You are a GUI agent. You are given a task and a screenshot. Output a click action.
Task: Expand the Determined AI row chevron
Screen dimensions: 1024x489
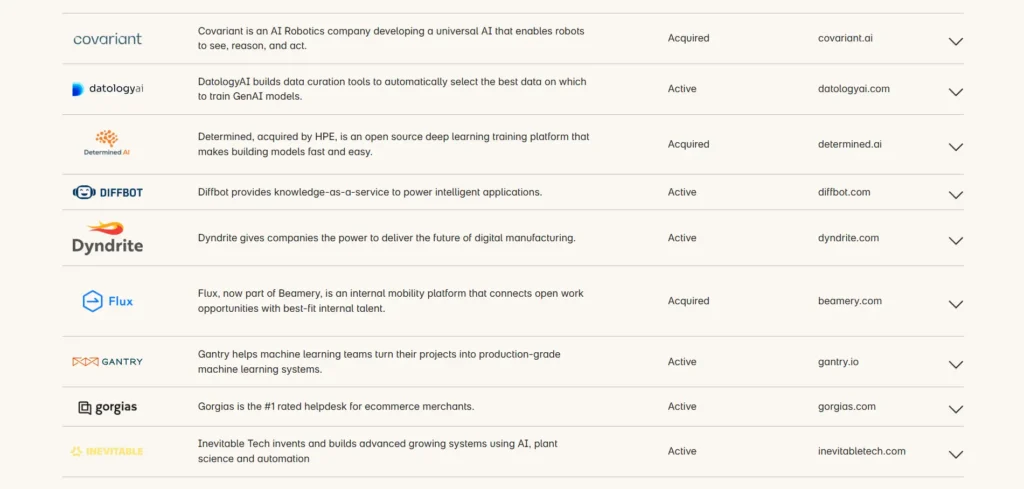pos(955,147)
